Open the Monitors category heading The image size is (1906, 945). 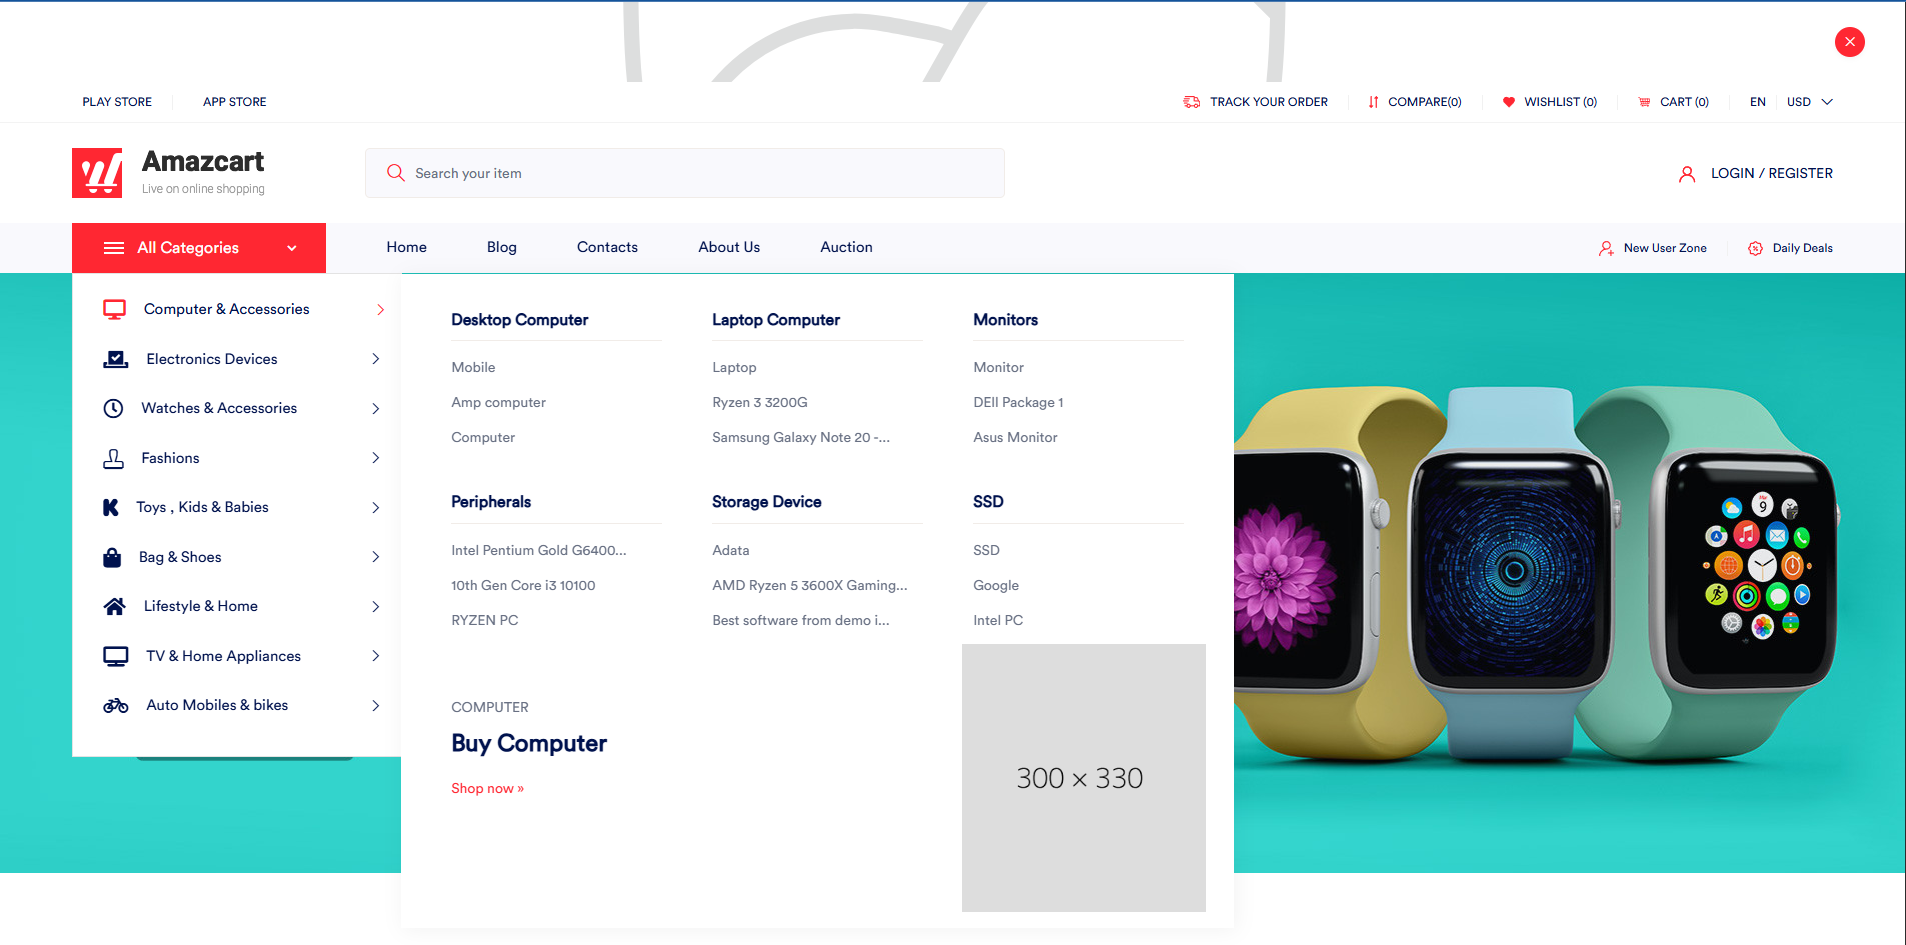[1006, 320]
